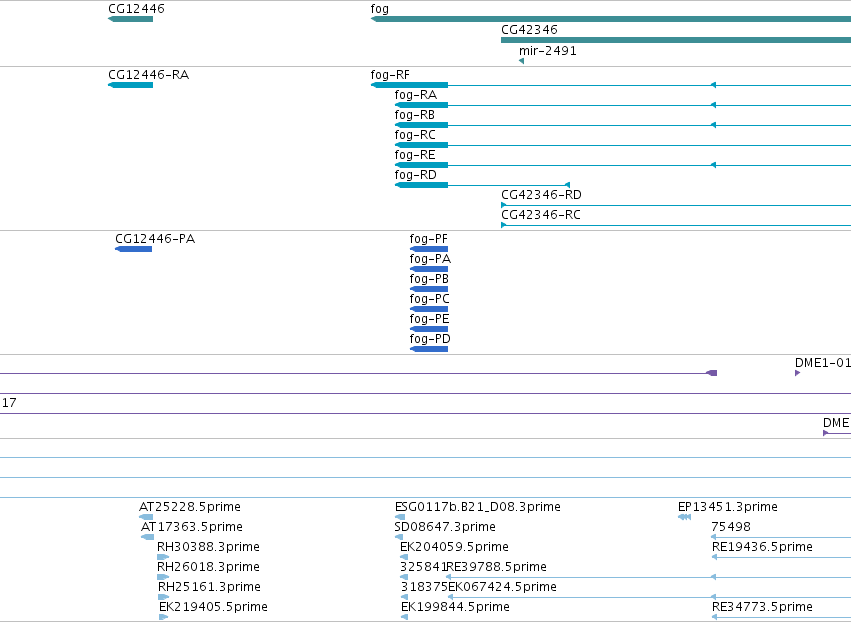Click the RE34773.5prime EST label
This screenshot has height=622, width=851.
coord(762,607)
